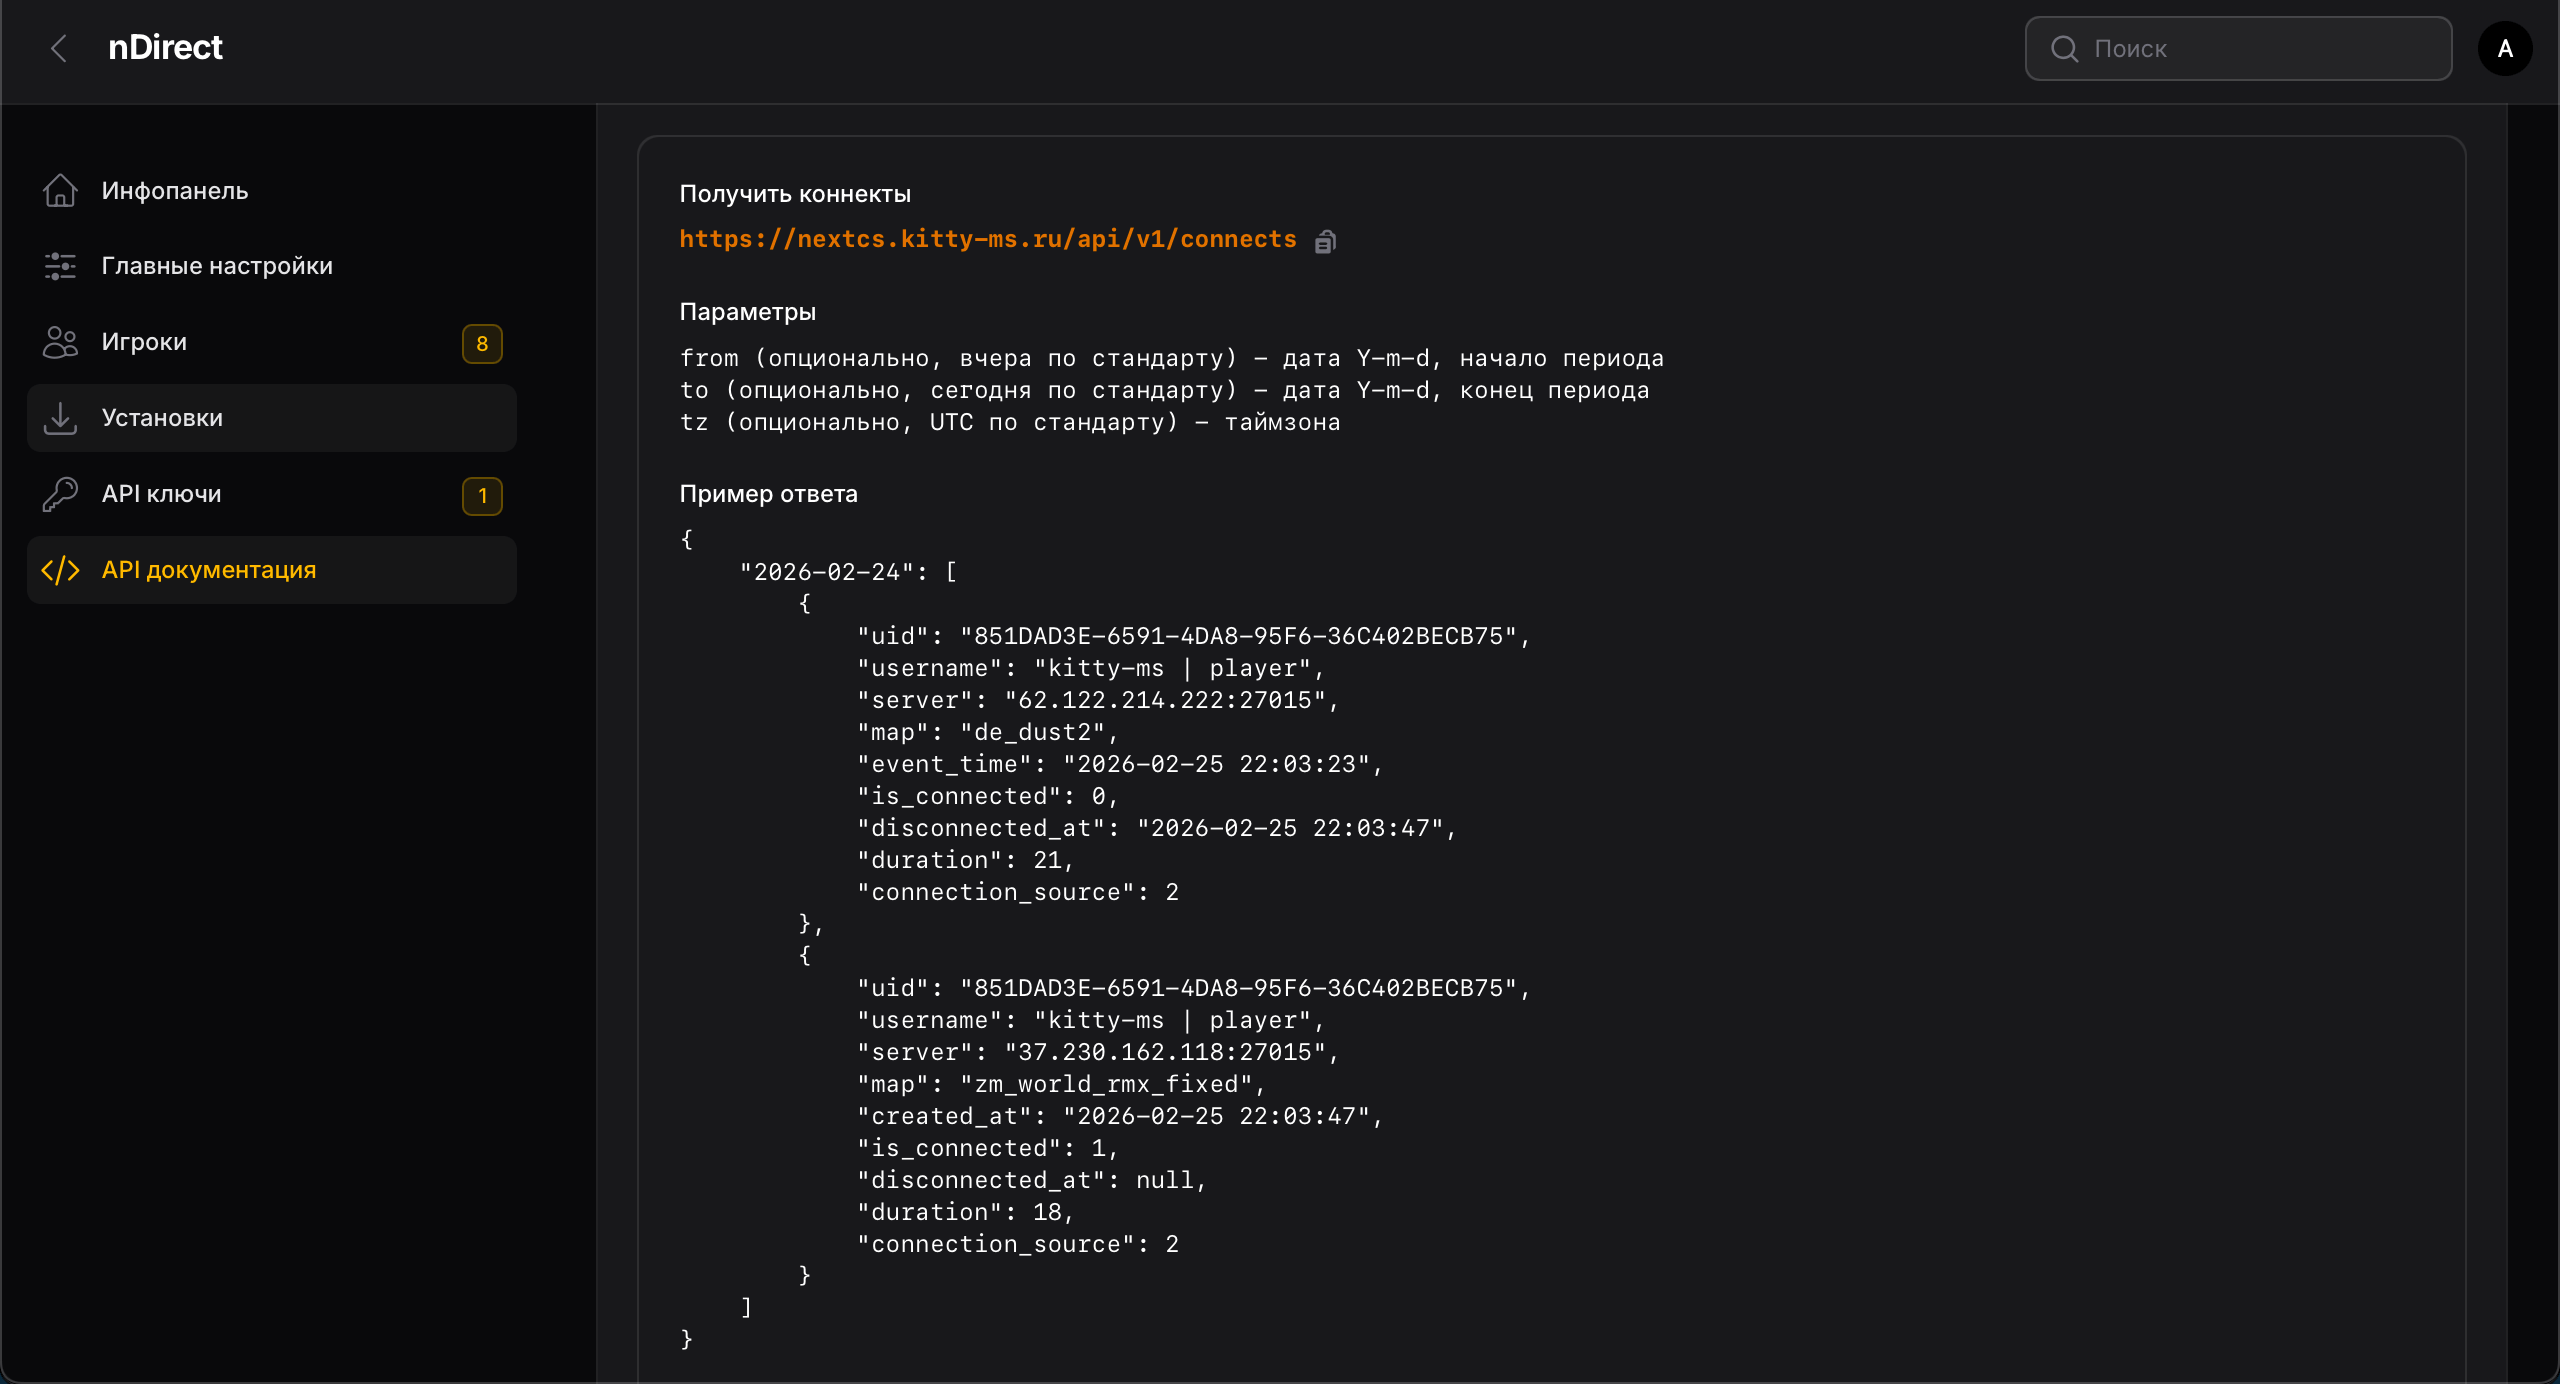The image size is (2560, 1384).
Task: Open the user avatar 'A' menu
Action: click(2504, 48)
